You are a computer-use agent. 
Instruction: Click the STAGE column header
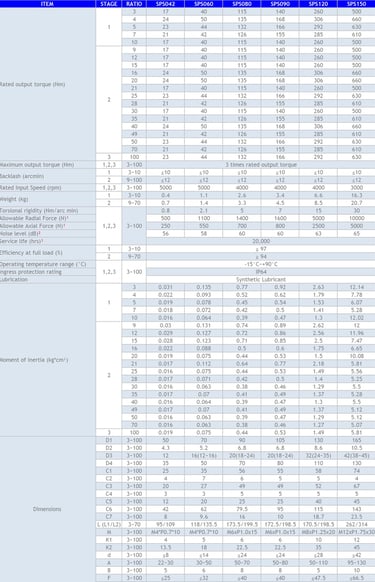[x=109, y=4]
